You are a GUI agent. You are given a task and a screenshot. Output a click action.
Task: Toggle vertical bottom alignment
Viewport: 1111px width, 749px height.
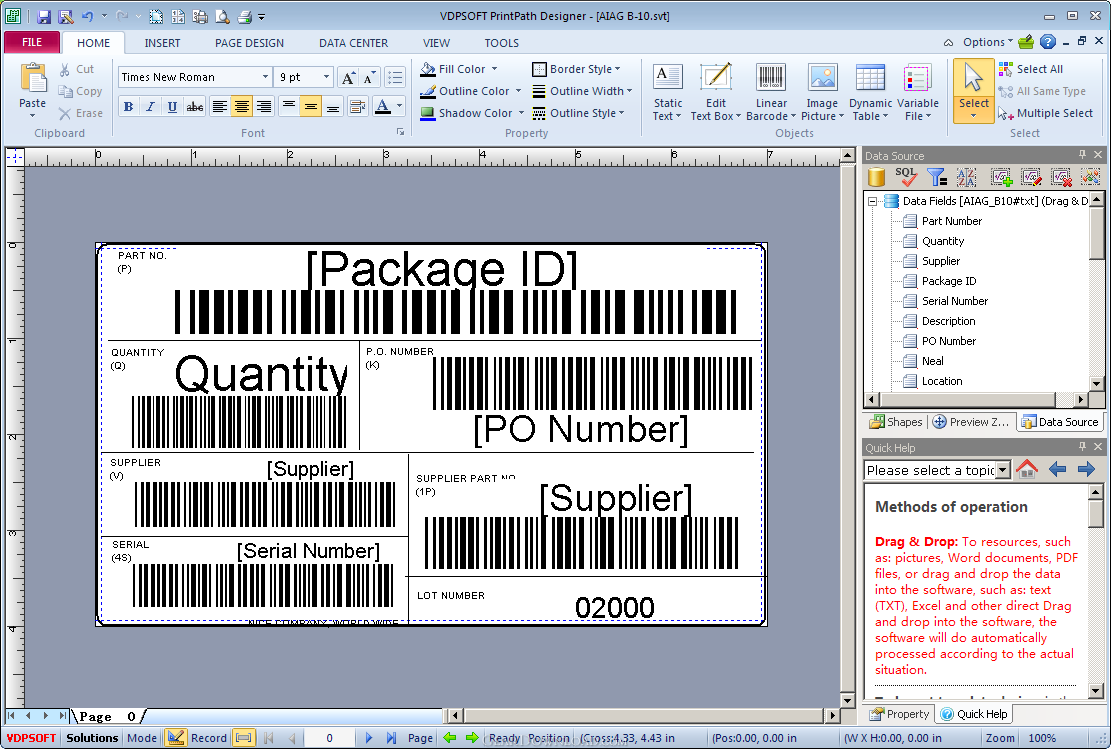click(x=332, y=107)
